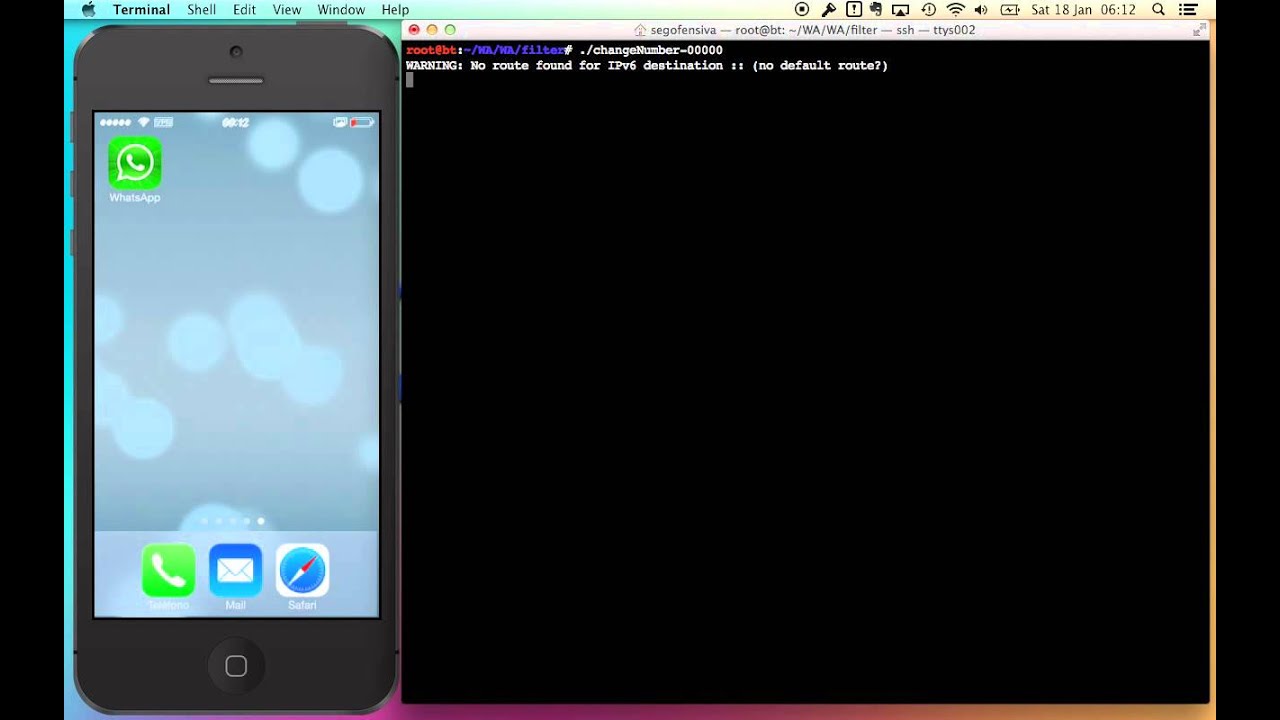1280x720 pixels.
Task: Click the screen recording status icon
Action: tap(802, 10)
